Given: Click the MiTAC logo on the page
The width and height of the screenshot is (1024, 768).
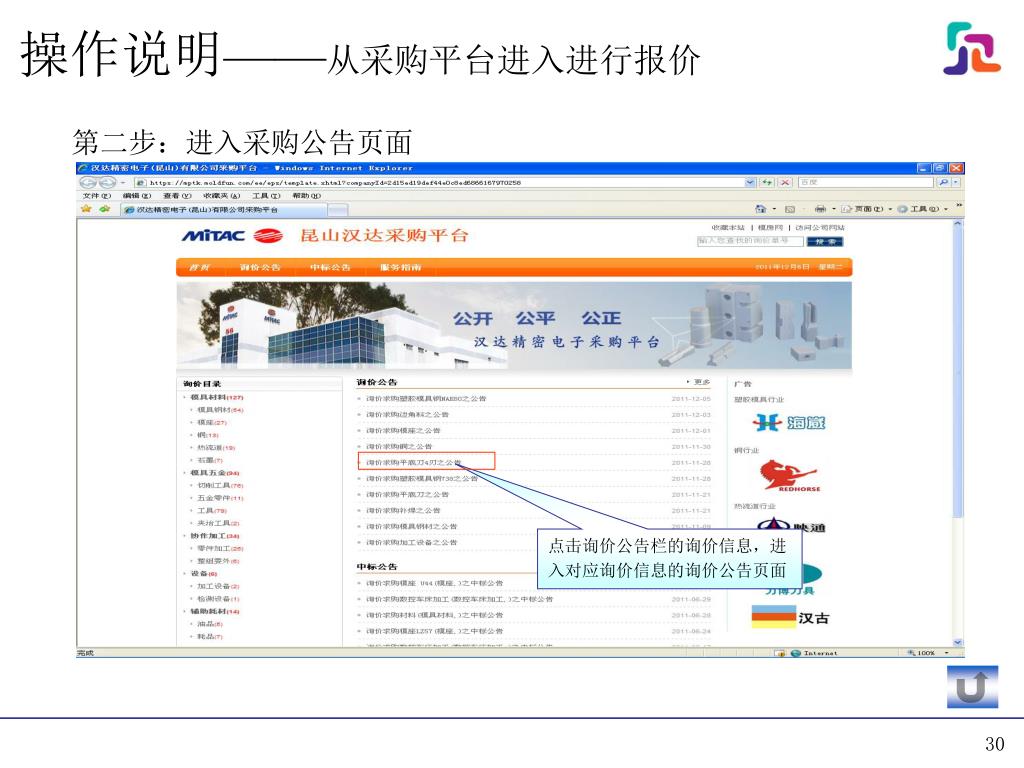Looking at the screenshot, I should tap(232, 235).
